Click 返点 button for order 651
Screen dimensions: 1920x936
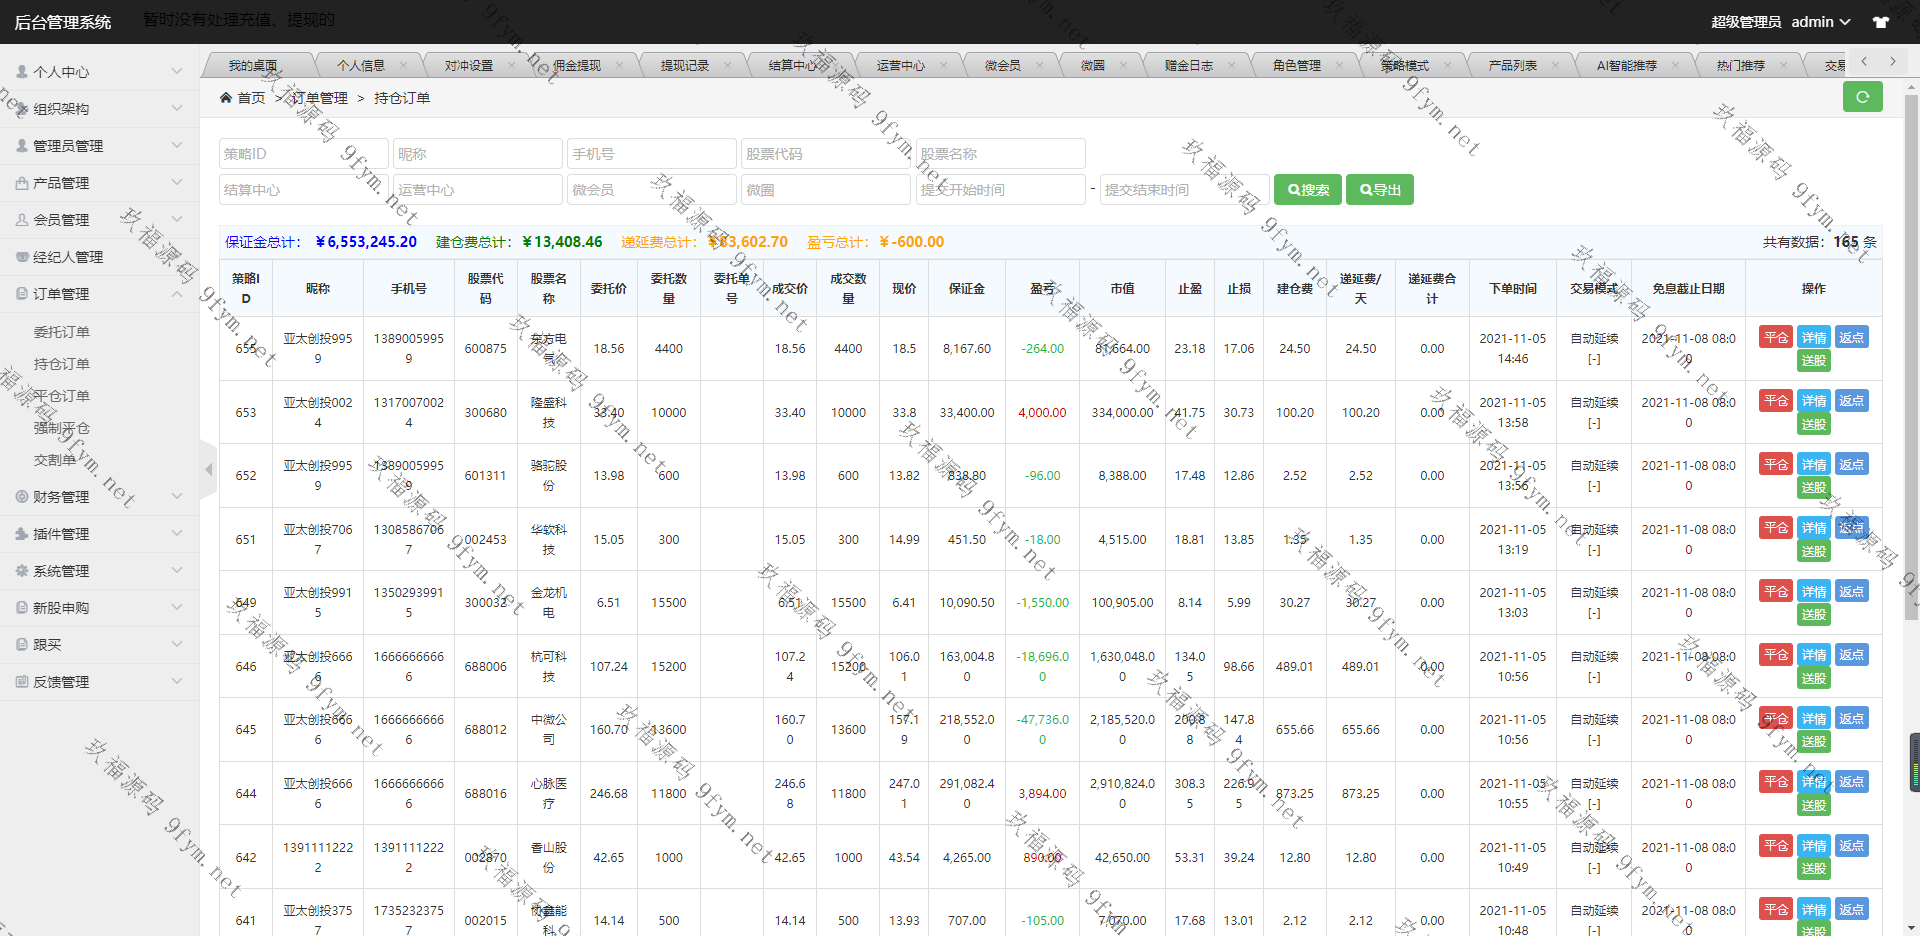[x=1852, y=528]
